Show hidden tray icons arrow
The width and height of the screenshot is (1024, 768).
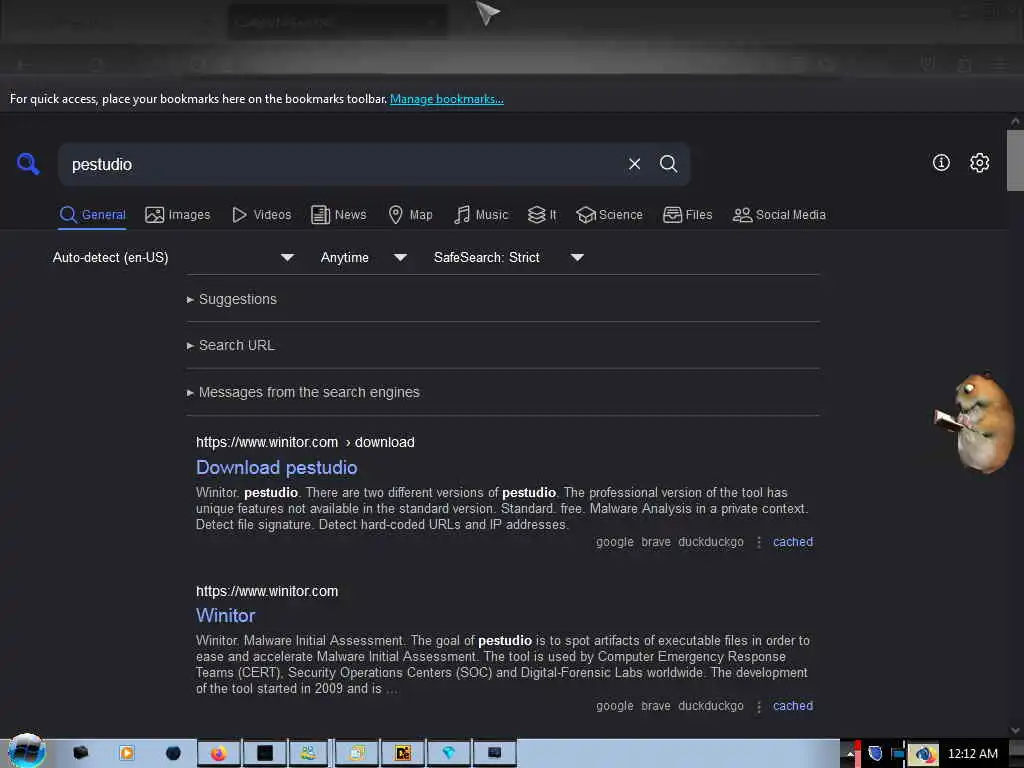pyautogui.click(x=850, y=754)
